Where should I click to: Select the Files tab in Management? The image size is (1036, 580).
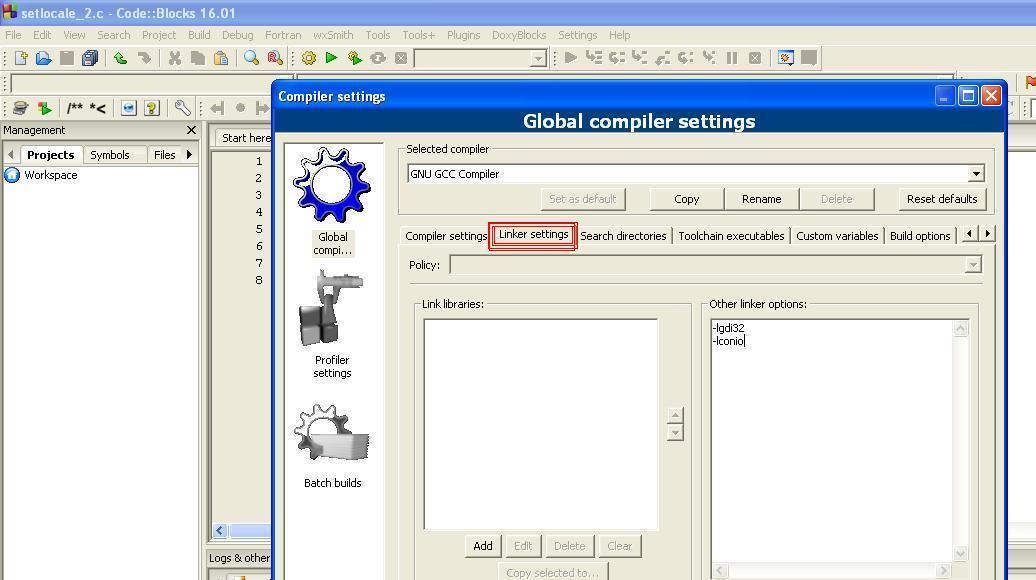165,155
